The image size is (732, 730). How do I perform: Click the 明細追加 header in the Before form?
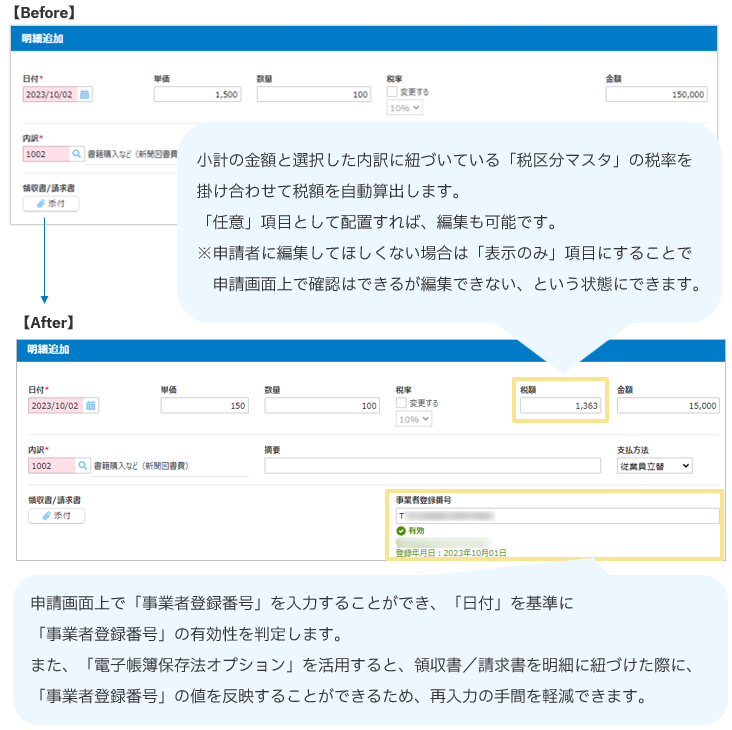43,39
